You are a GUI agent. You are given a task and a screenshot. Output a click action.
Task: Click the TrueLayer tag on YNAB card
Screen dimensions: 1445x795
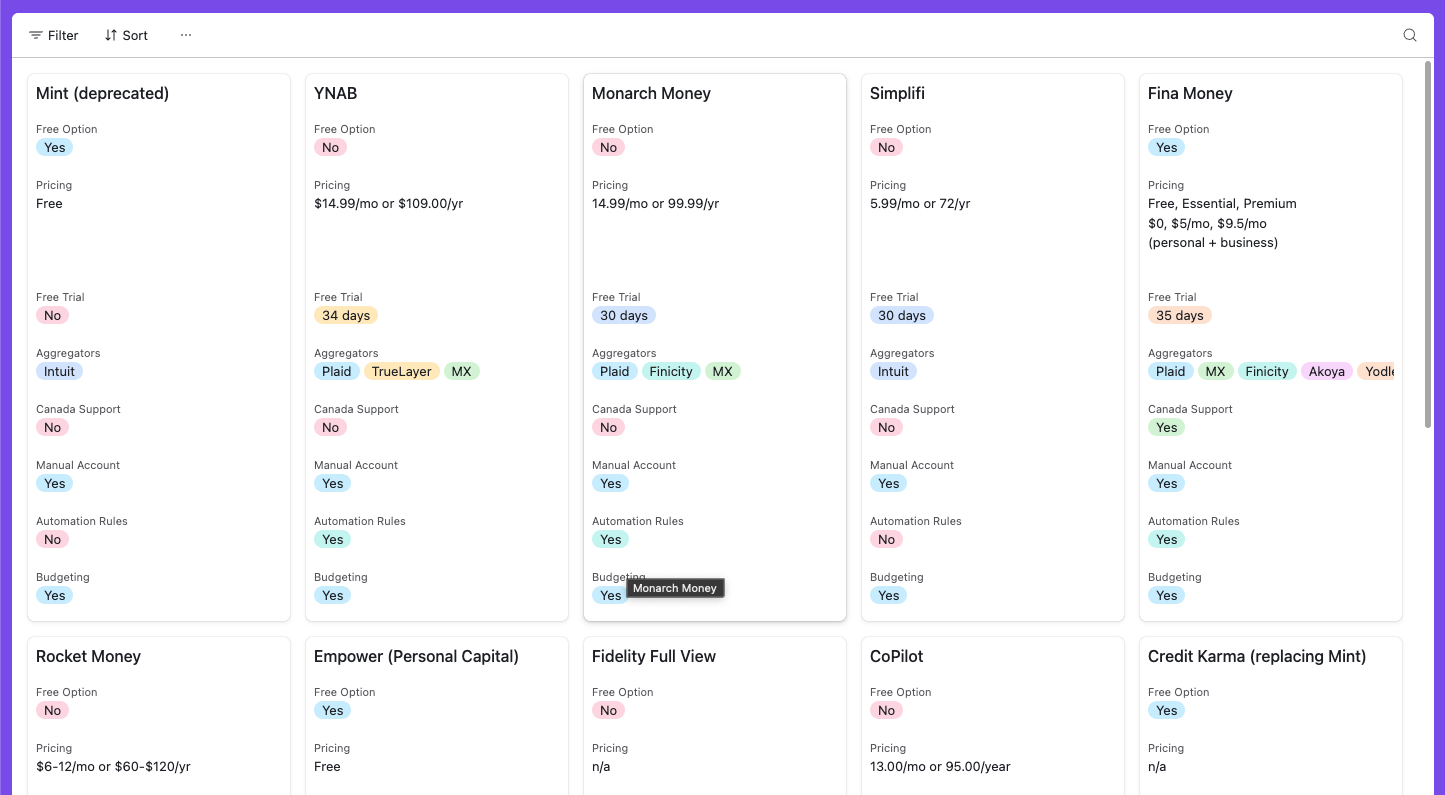401,371
